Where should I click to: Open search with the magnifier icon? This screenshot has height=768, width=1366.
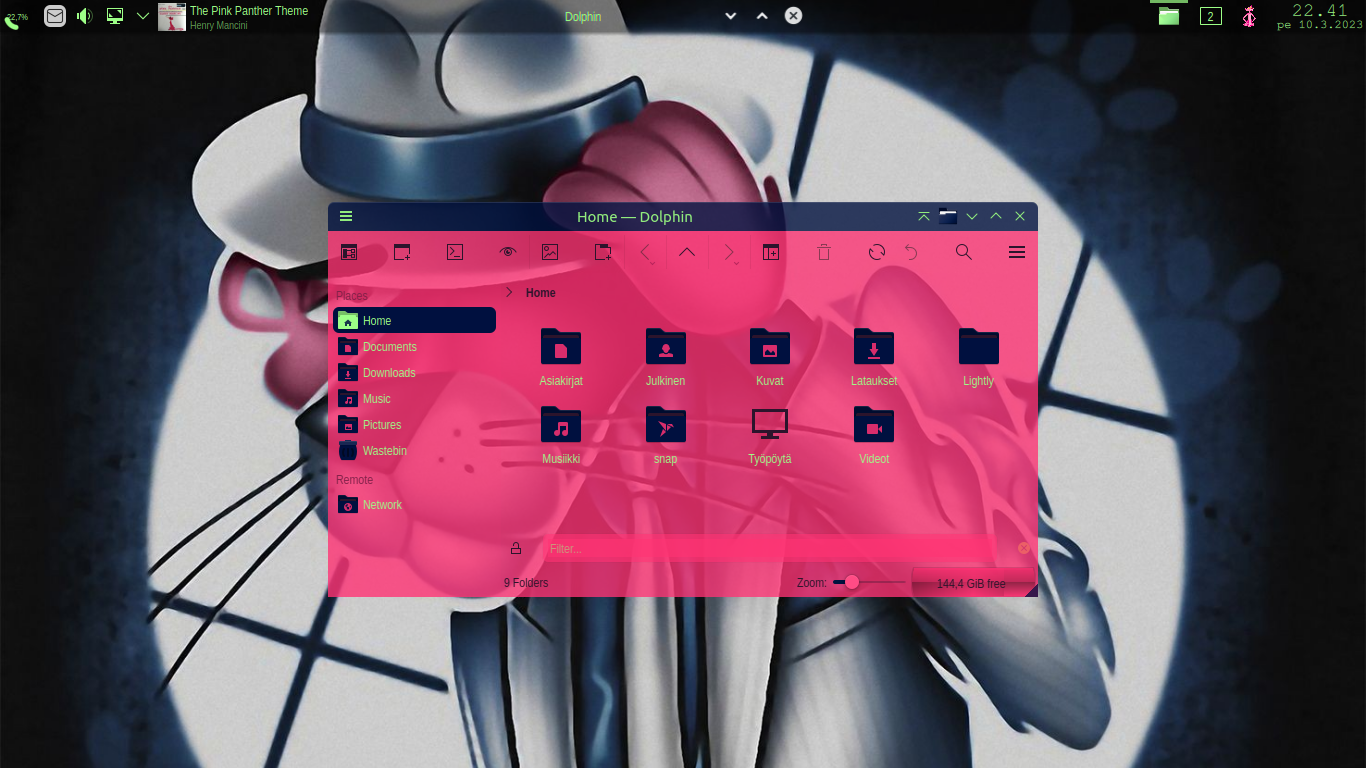(964, 252)
